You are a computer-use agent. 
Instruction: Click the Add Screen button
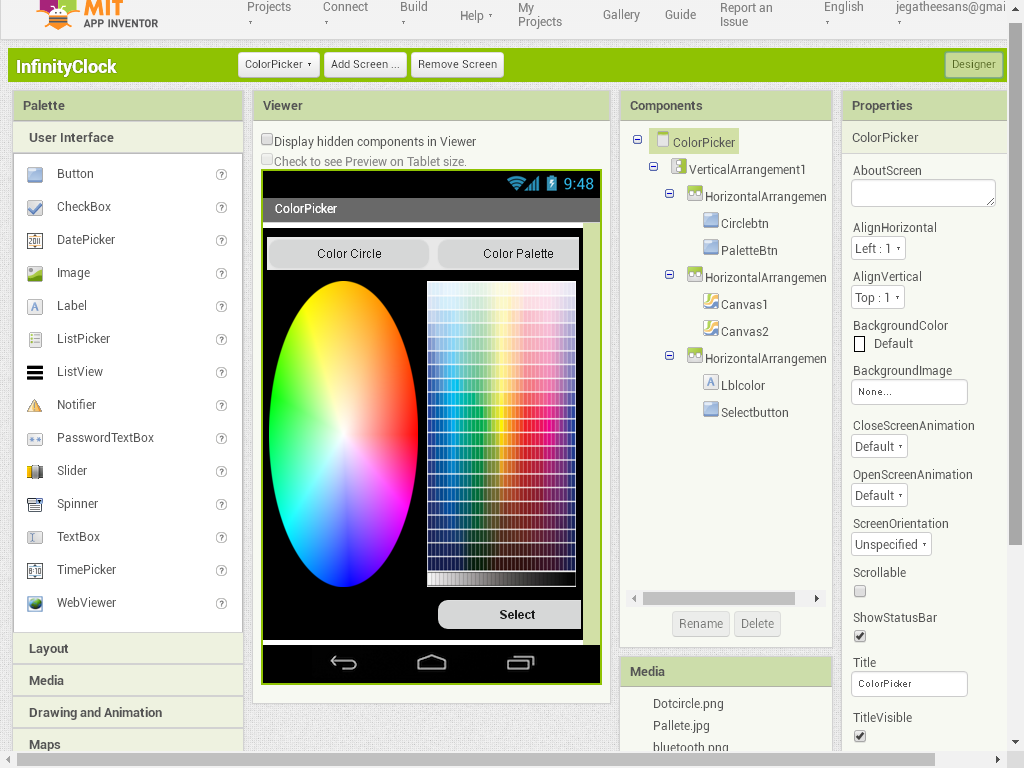coord(365,64)
